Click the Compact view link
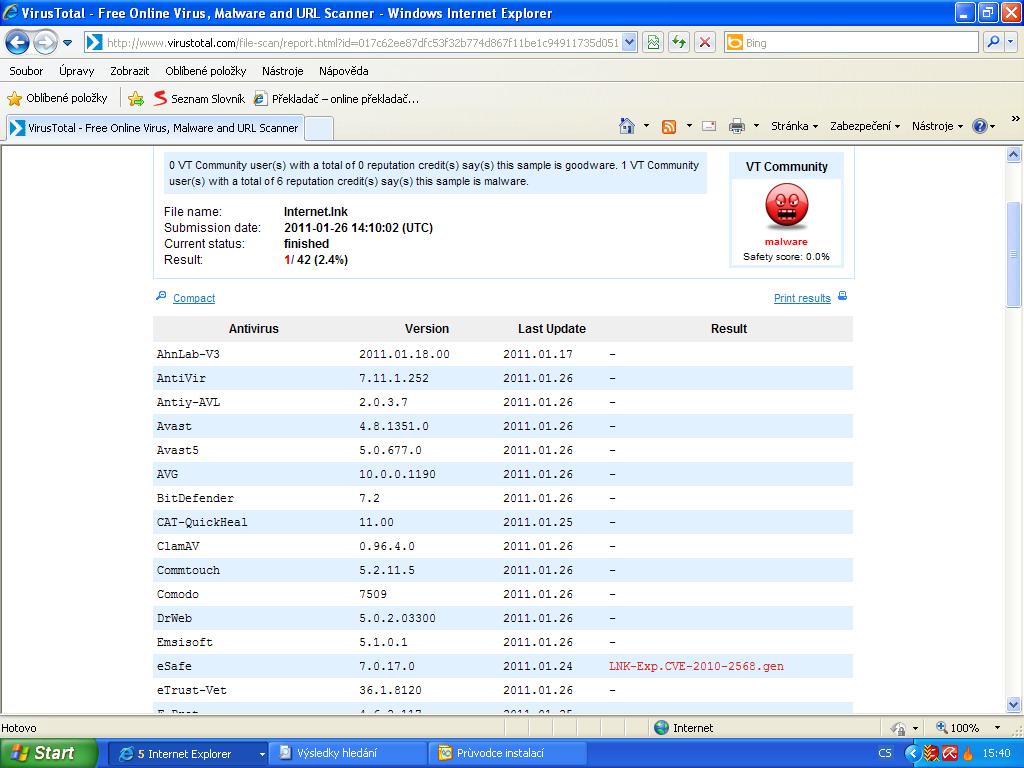 click(x=194, y=298)
